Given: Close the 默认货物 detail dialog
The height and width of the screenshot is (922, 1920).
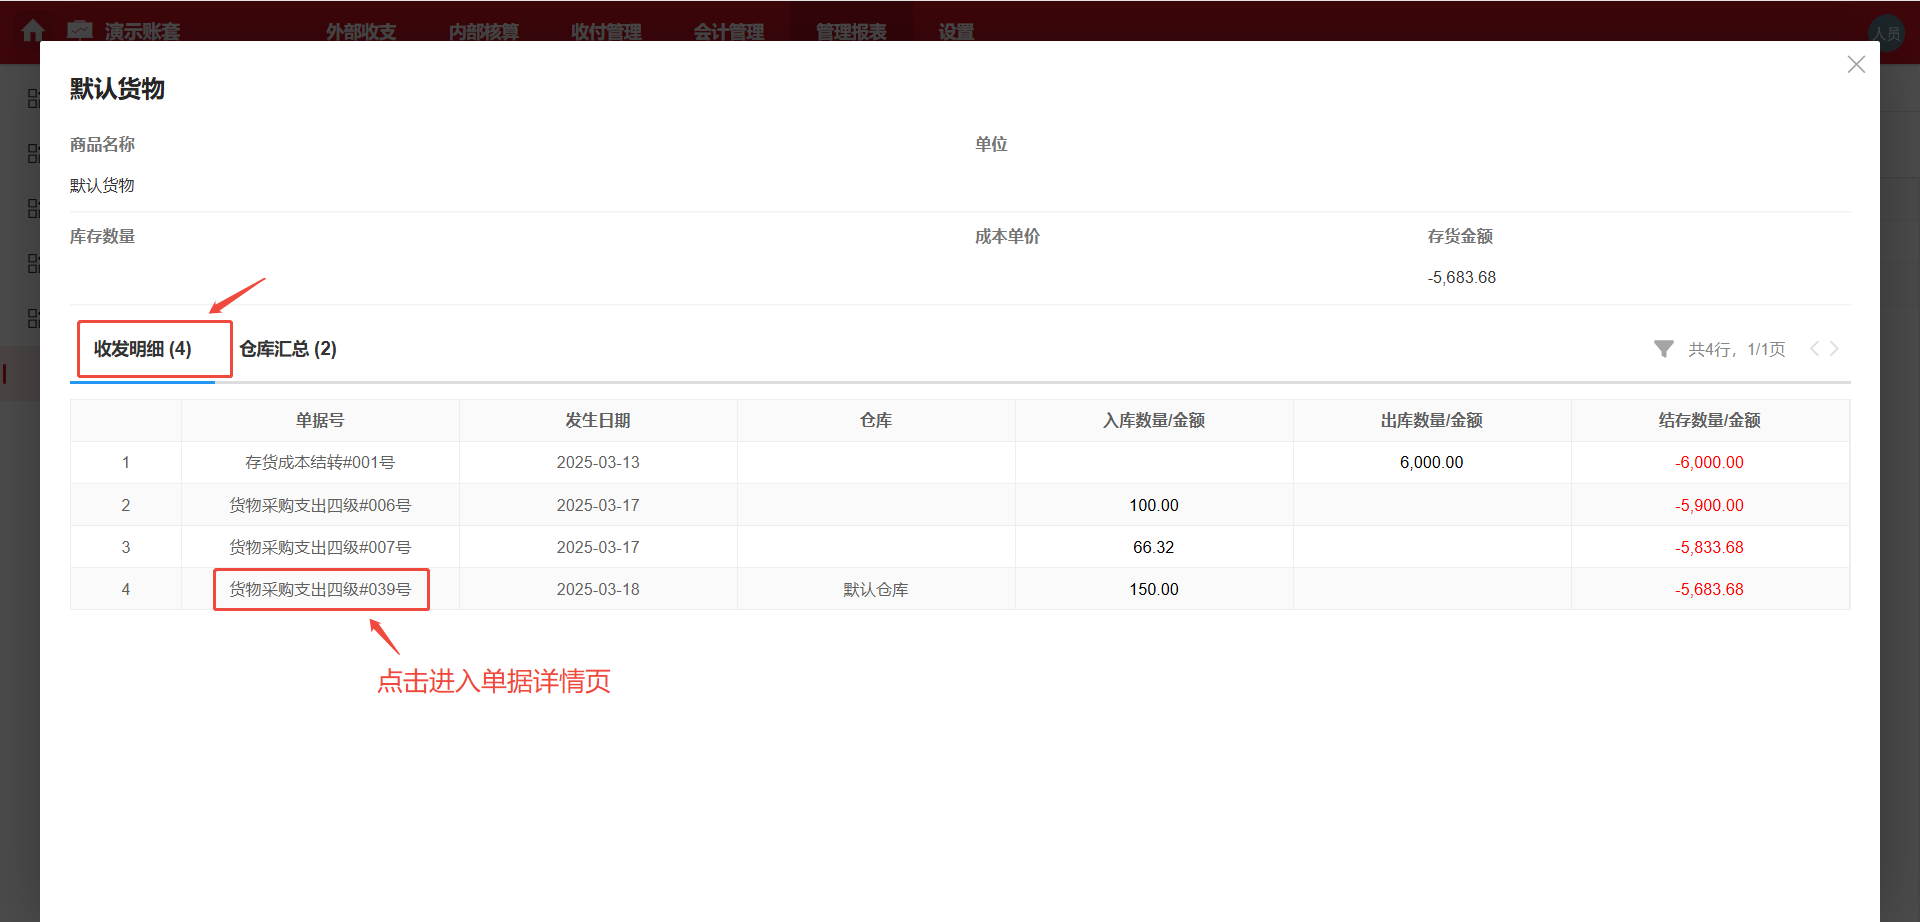Looking at the screenshot, I should point(1856,64).
